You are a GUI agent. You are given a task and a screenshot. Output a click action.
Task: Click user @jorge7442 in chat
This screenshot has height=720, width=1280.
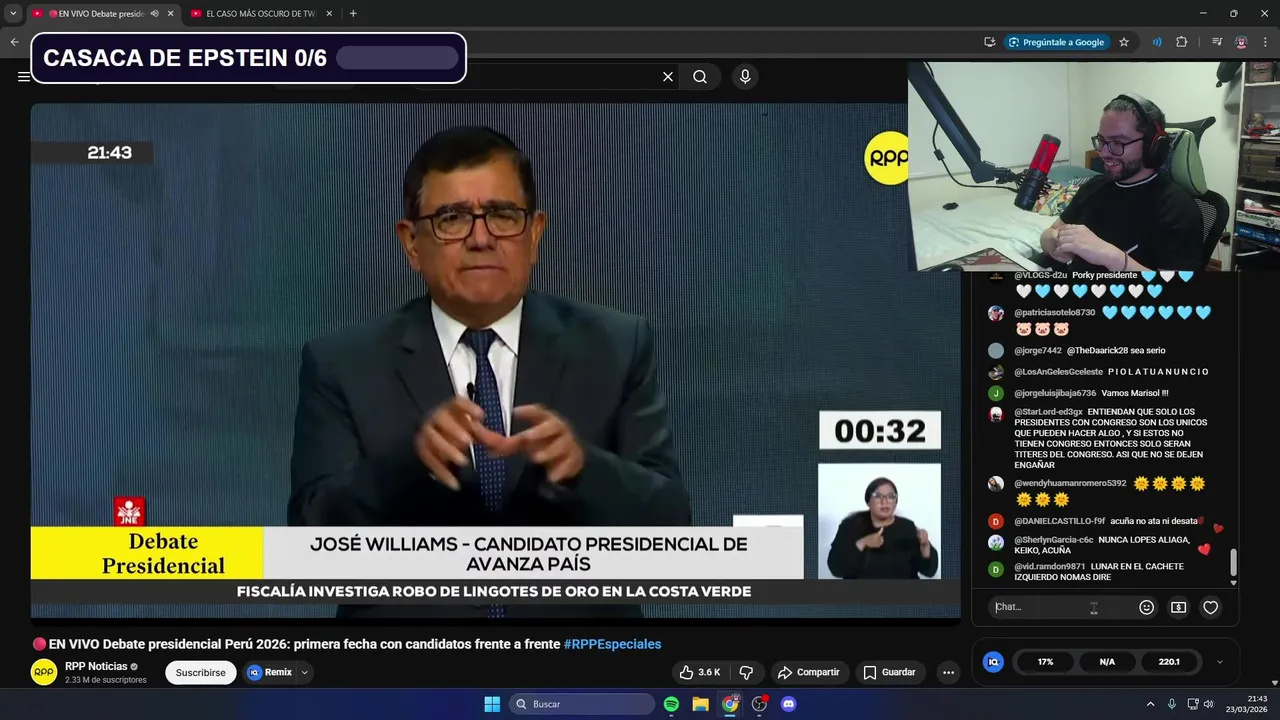[1038, 351]
